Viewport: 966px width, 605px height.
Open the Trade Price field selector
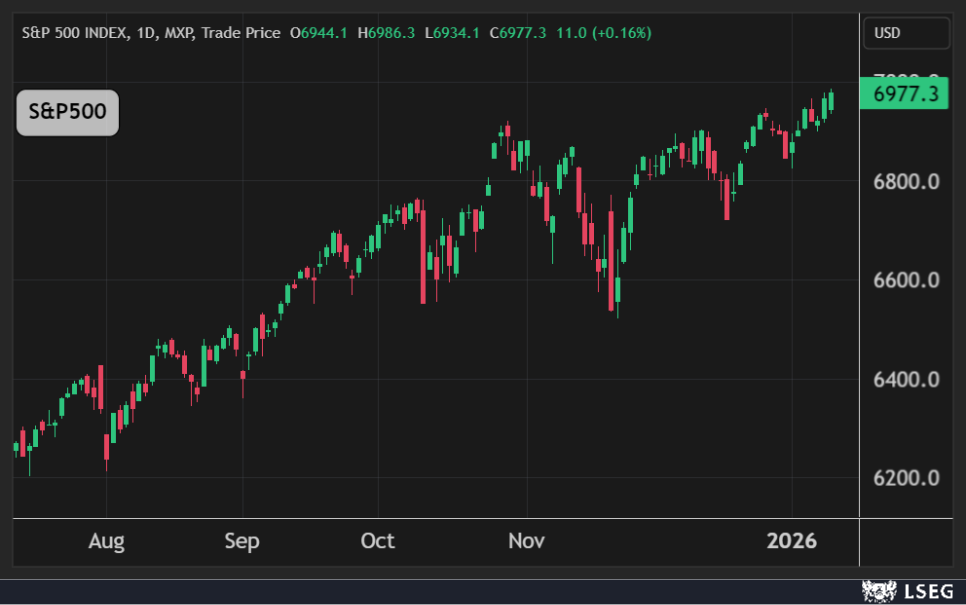pos(241,33)
